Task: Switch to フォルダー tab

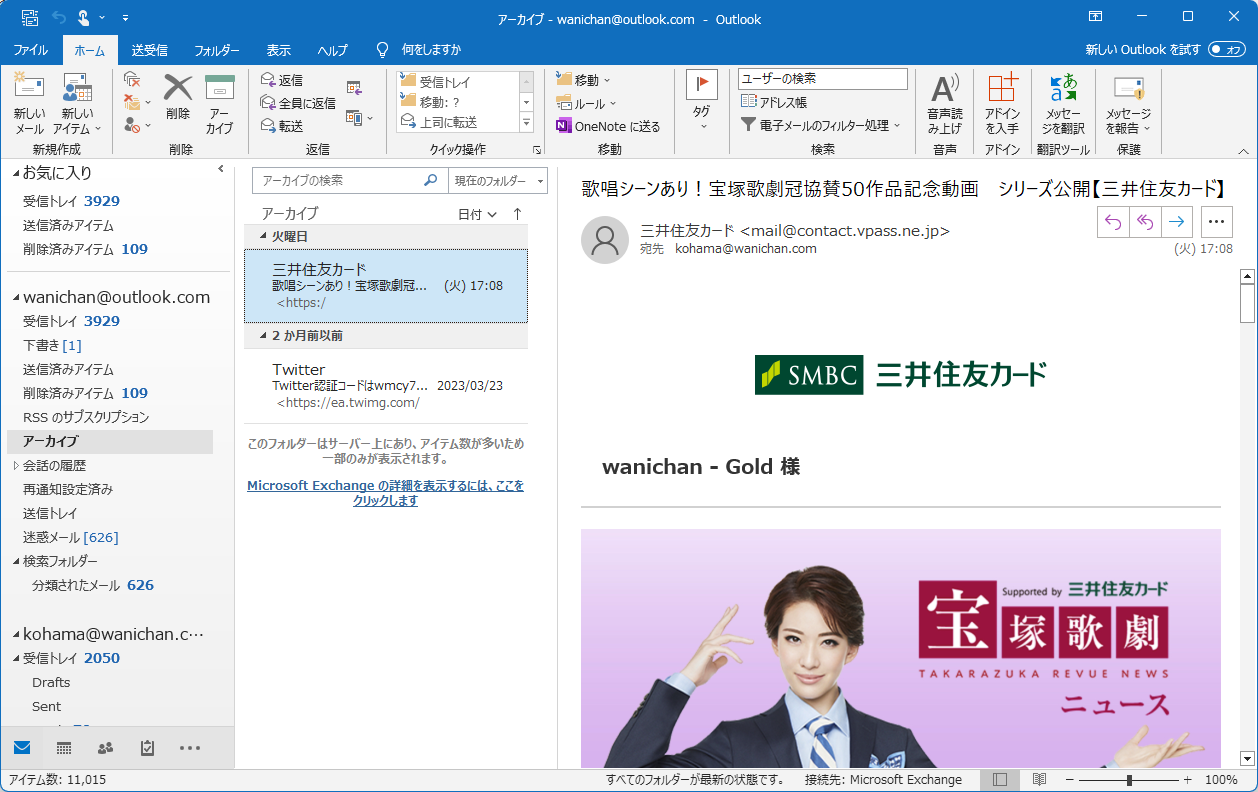Action: [217, 49]
